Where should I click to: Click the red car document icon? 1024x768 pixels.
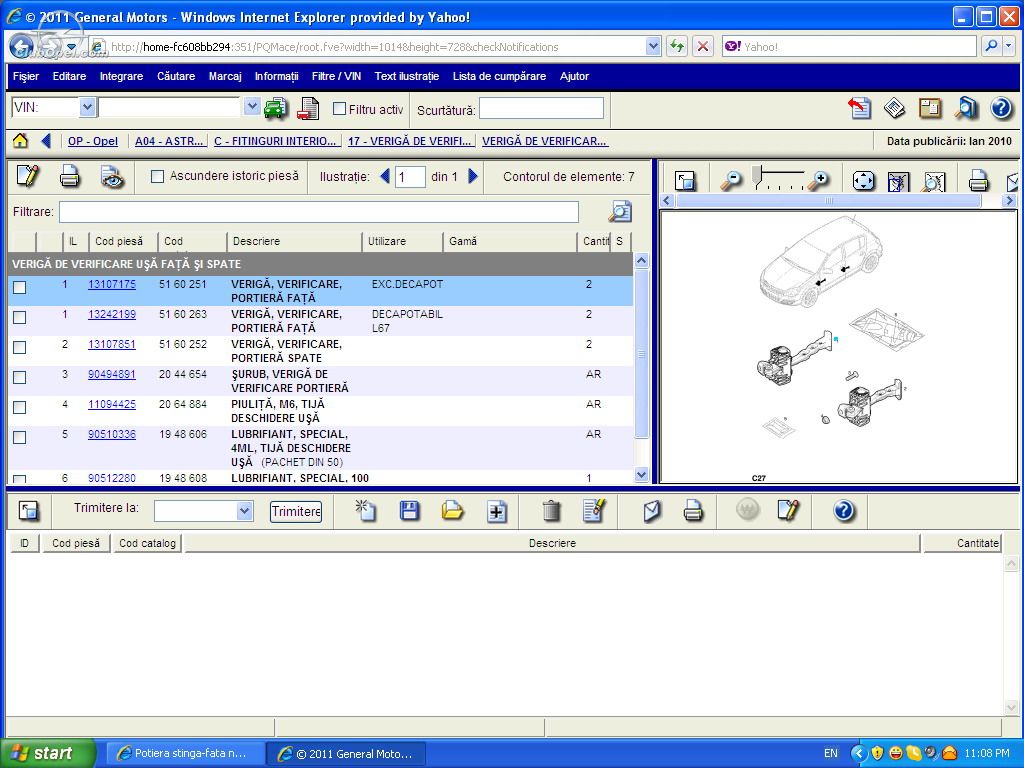(308, 108)
